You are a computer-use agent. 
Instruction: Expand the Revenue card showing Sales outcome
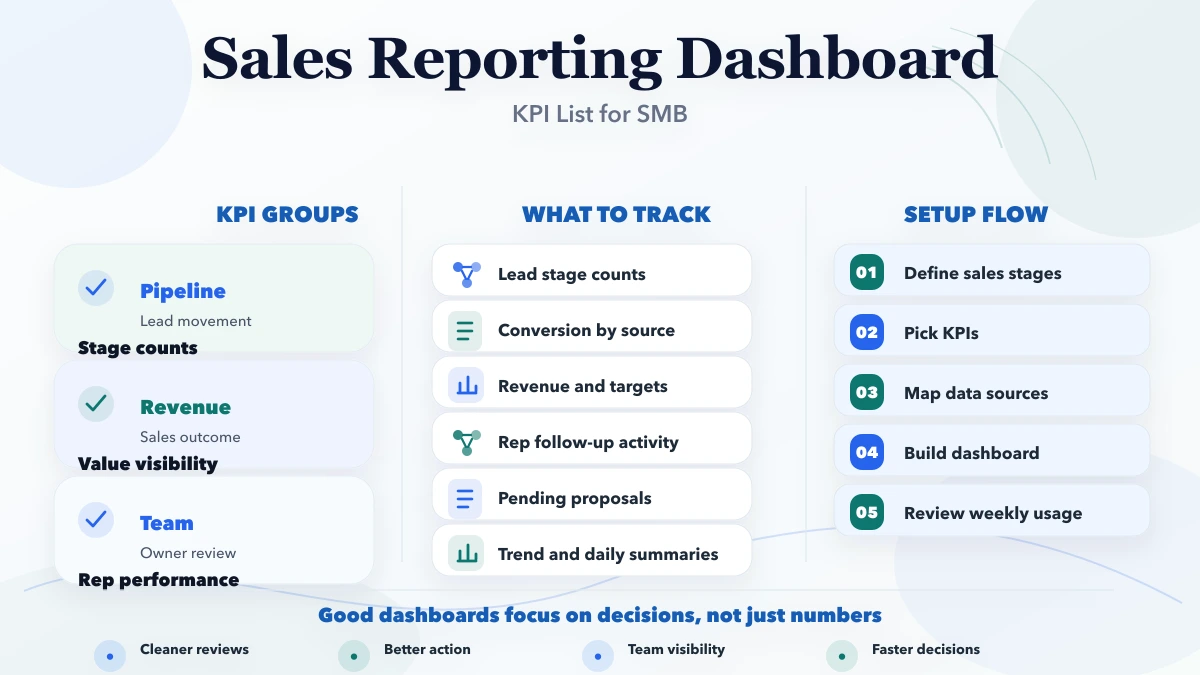click(213, 413)
